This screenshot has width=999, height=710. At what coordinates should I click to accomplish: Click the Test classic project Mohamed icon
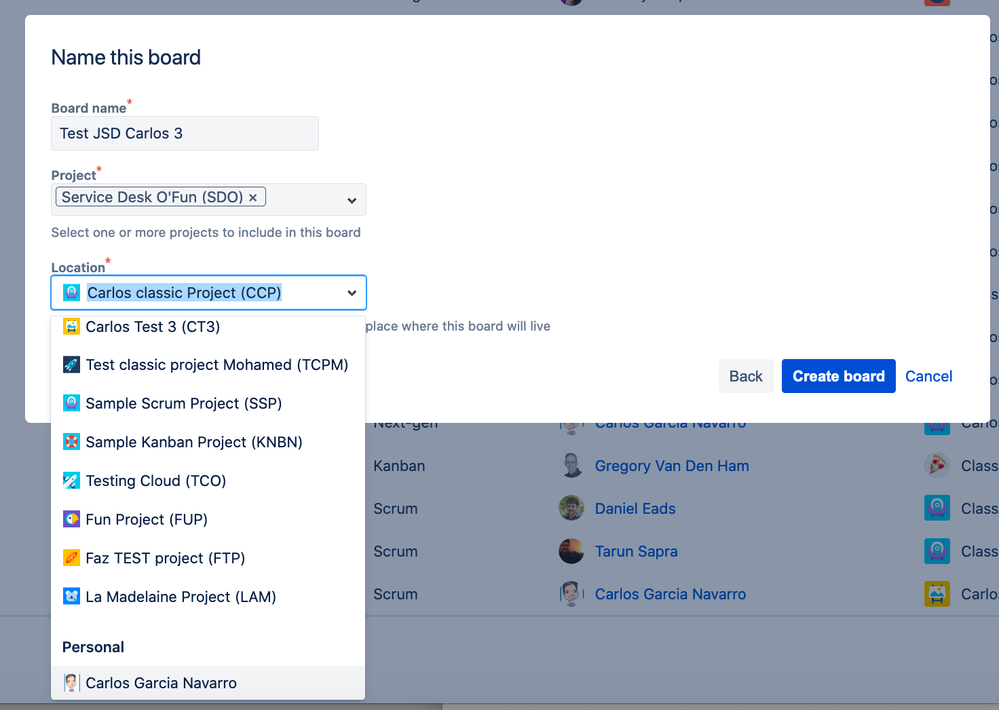[70, 365]
